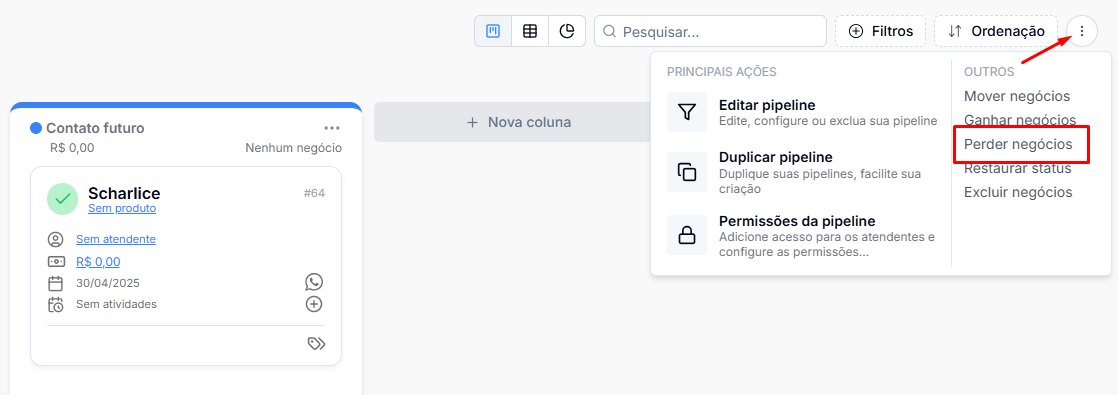Click the padlock permissions icon
The image size is (1118, 395).
click(x=687, y=235)
